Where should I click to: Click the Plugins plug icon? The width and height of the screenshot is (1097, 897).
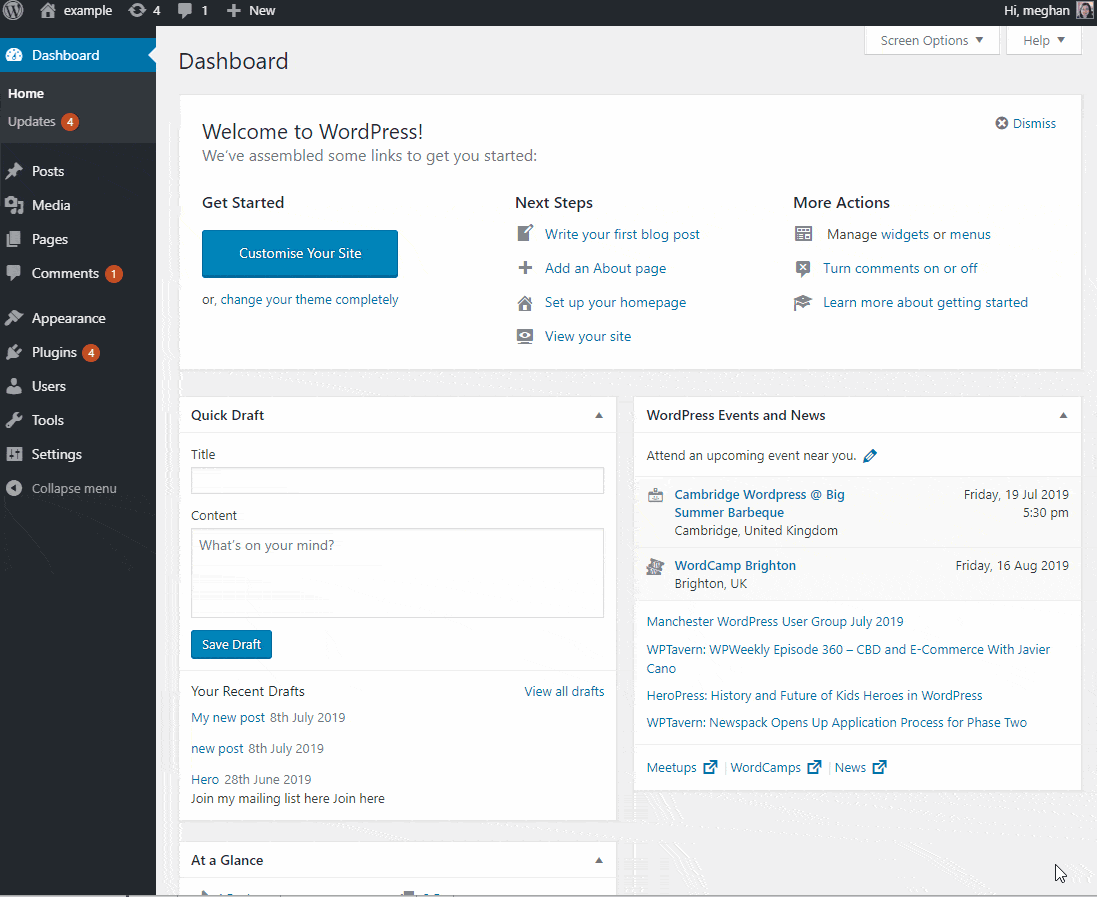14,352
